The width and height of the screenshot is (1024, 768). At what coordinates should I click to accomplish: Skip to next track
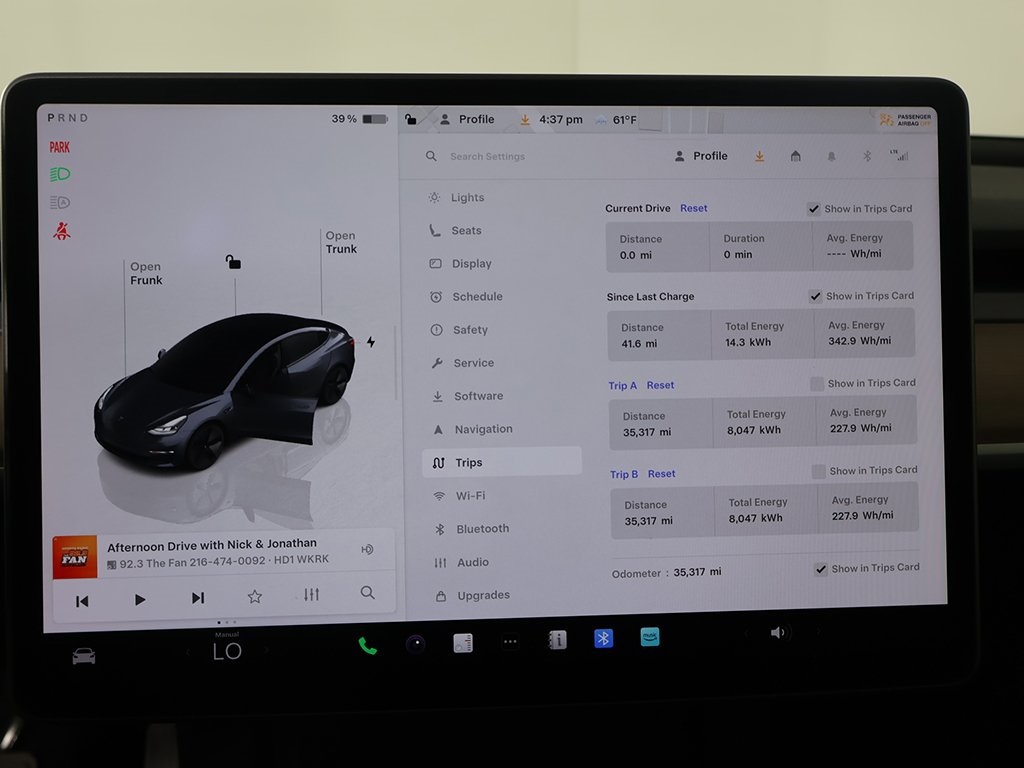(x=197, y=598)
